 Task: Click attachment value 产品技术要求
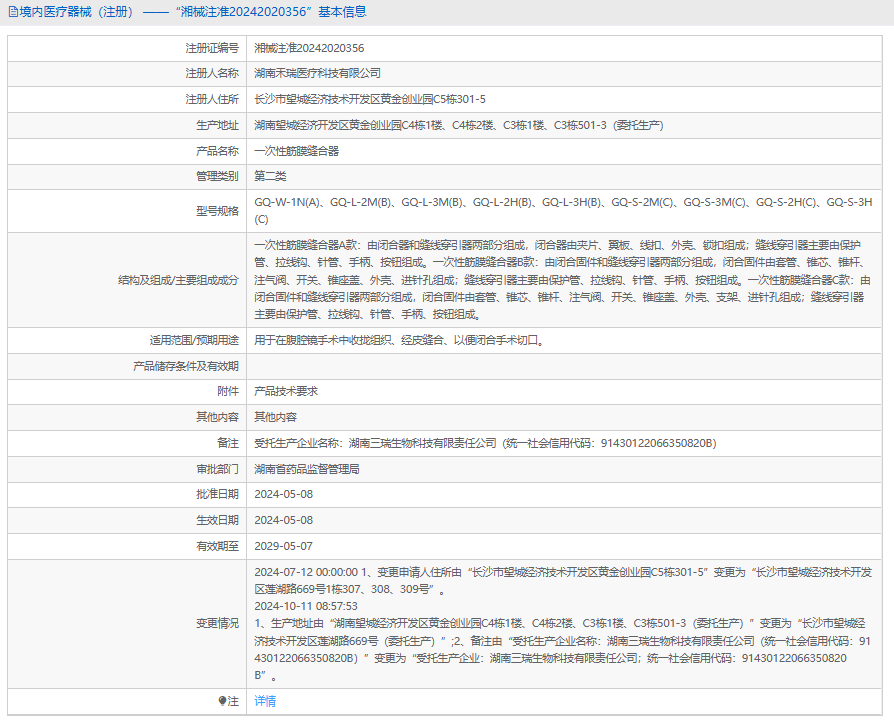pos(286,392)
